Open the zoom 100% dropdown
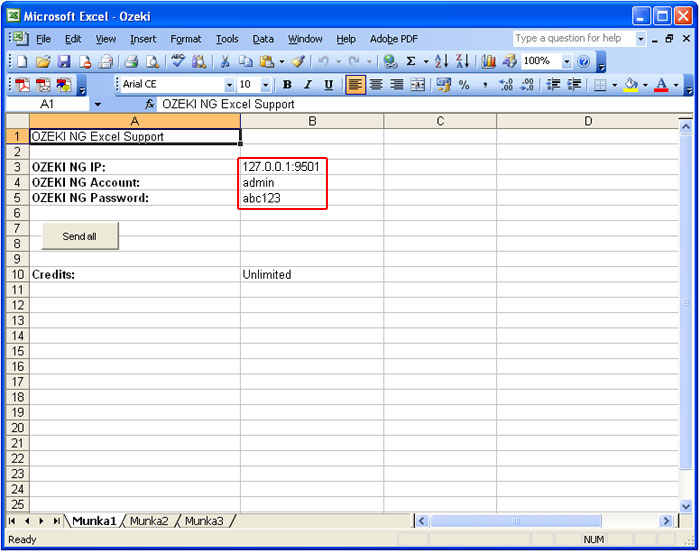This screenshot has width=700, height=553. 567,62
